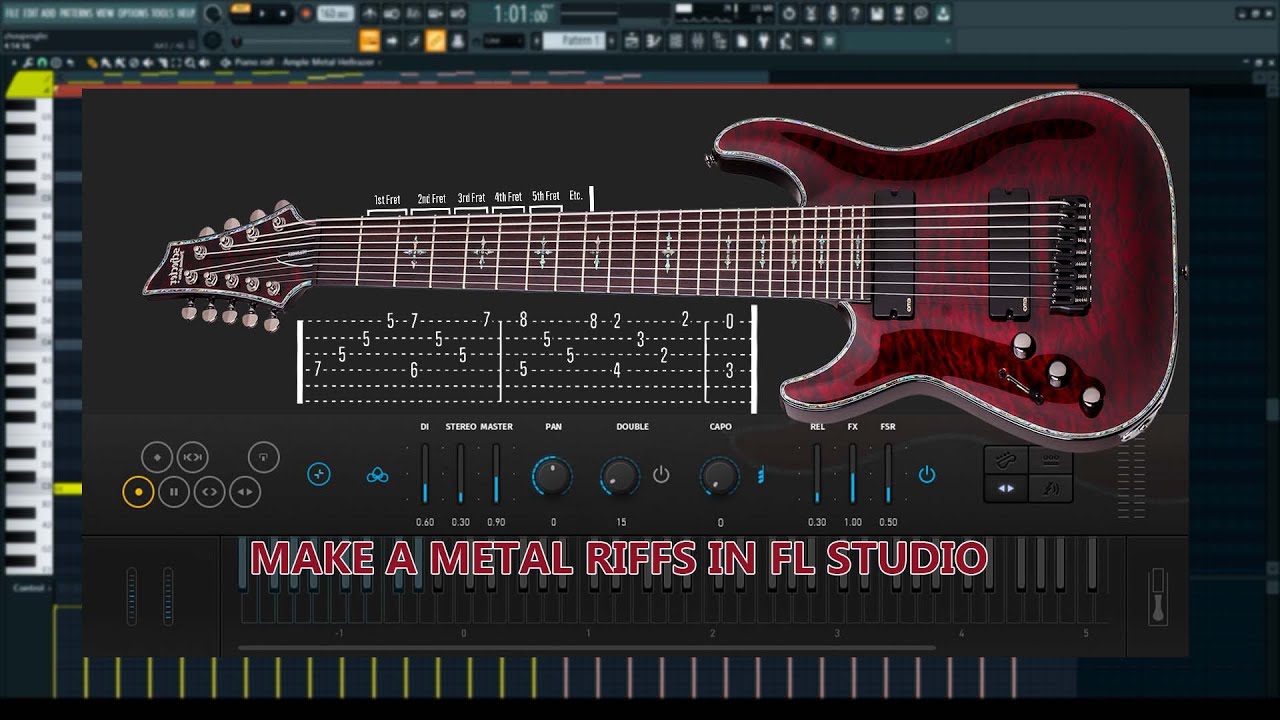Click the amp icon button in plugin grid
This screenshot has height=720, width=1280.
coord(1051,460)
